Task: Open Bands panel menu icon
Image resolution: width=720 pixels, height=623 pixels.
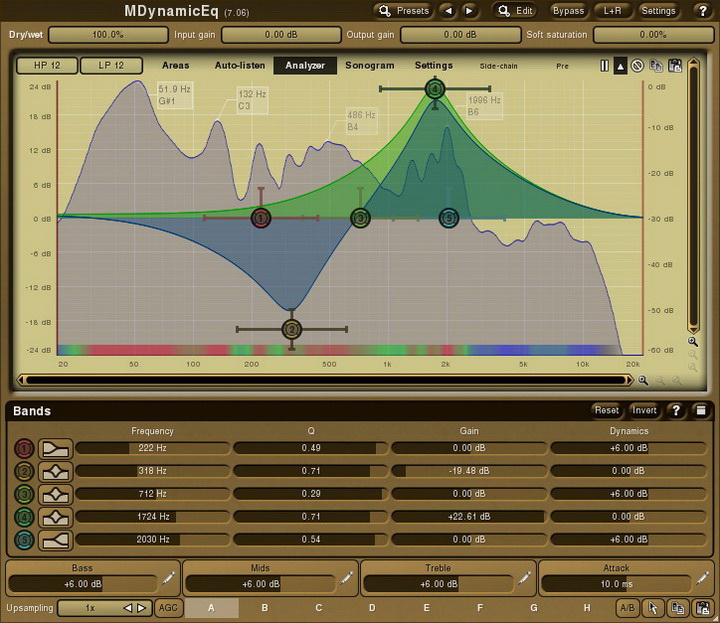Action: click(701, 410)
